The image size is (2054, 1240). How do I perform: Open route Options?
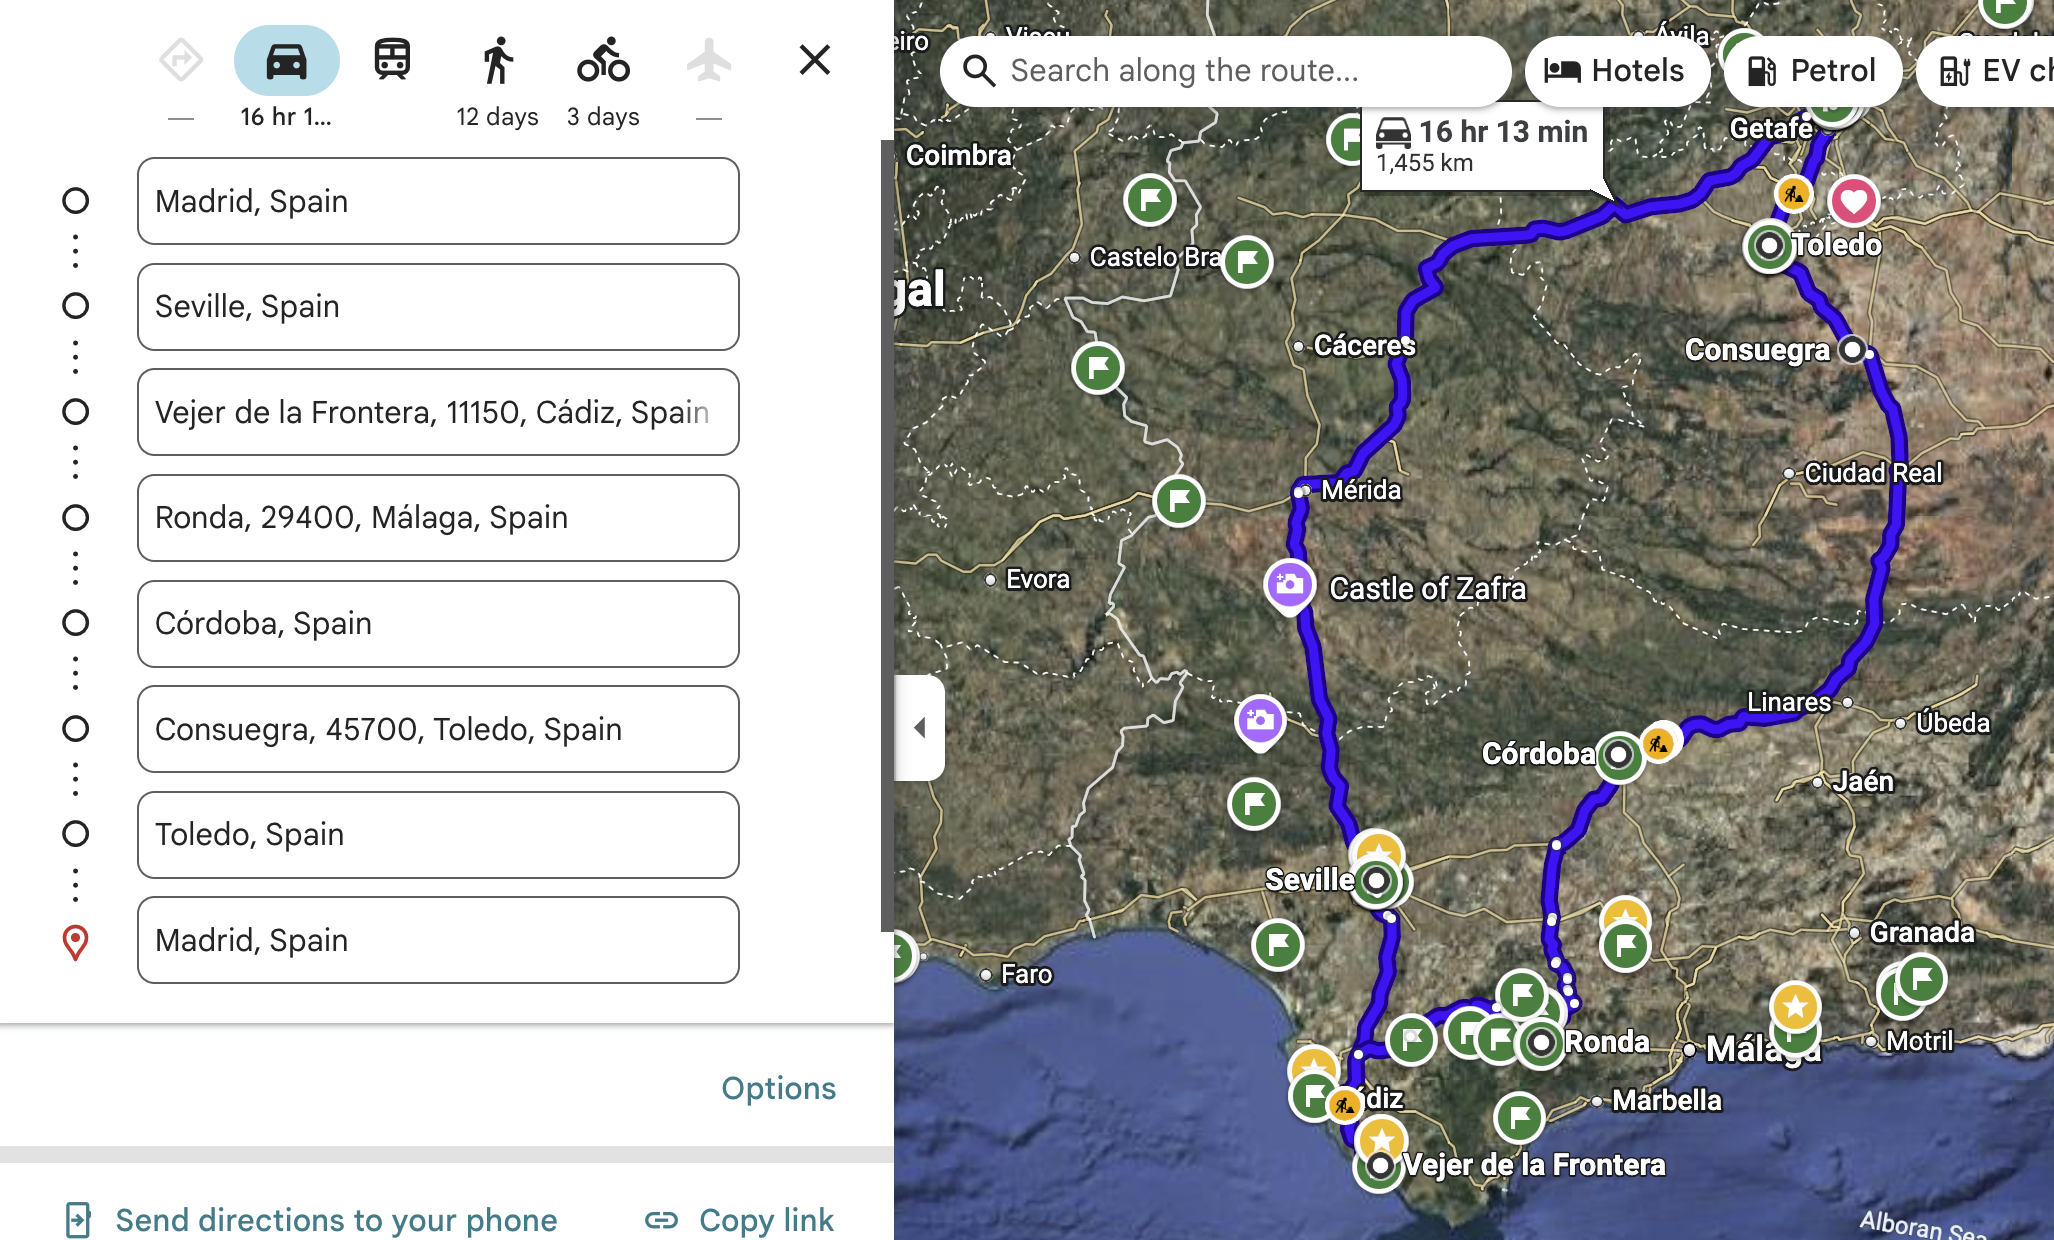point(778,1088)
